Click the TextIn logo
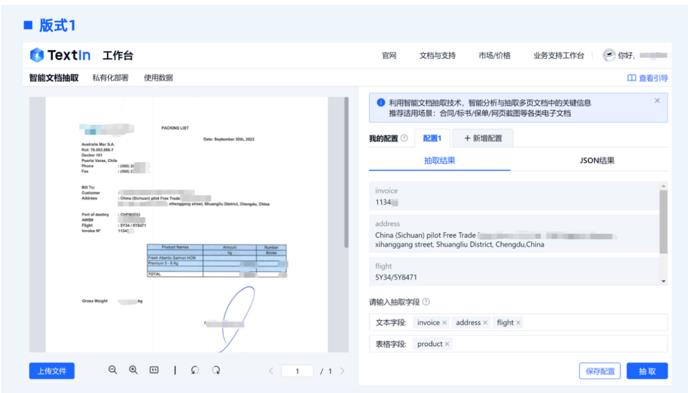688x393 pixels. click(x=60, y=55)
